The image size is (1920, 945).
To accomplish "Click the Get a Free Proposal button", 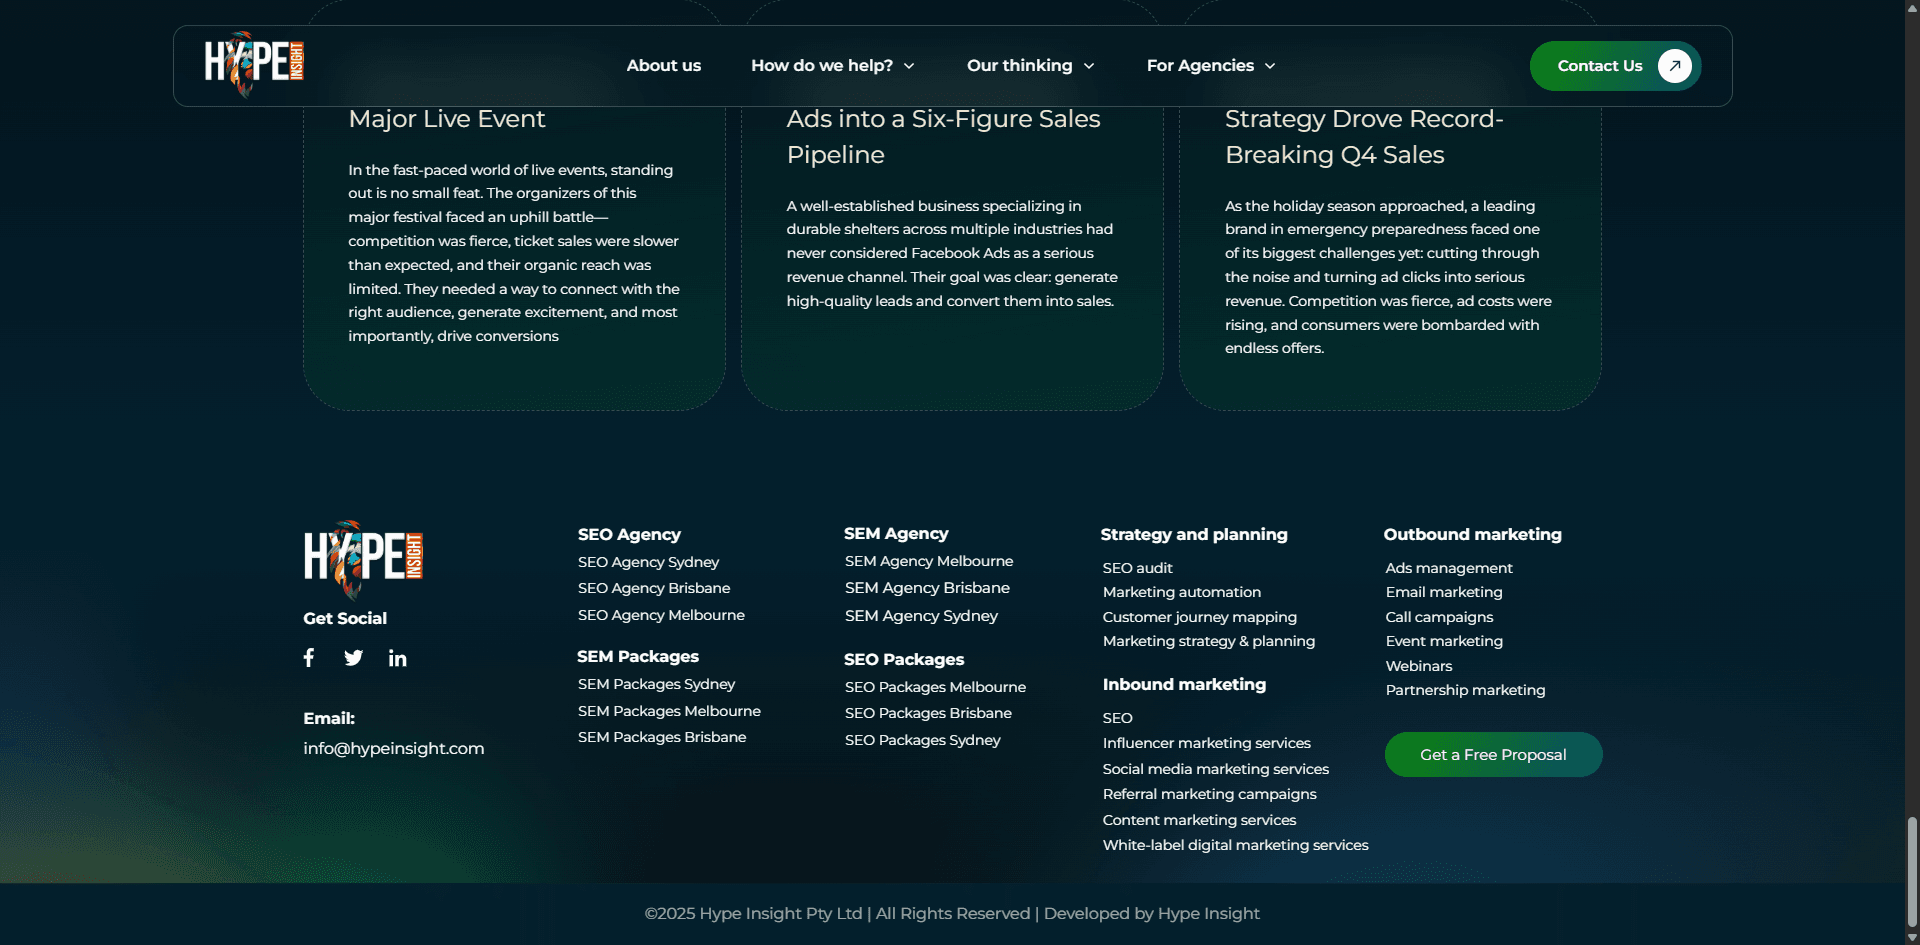I will (1493, 755).
